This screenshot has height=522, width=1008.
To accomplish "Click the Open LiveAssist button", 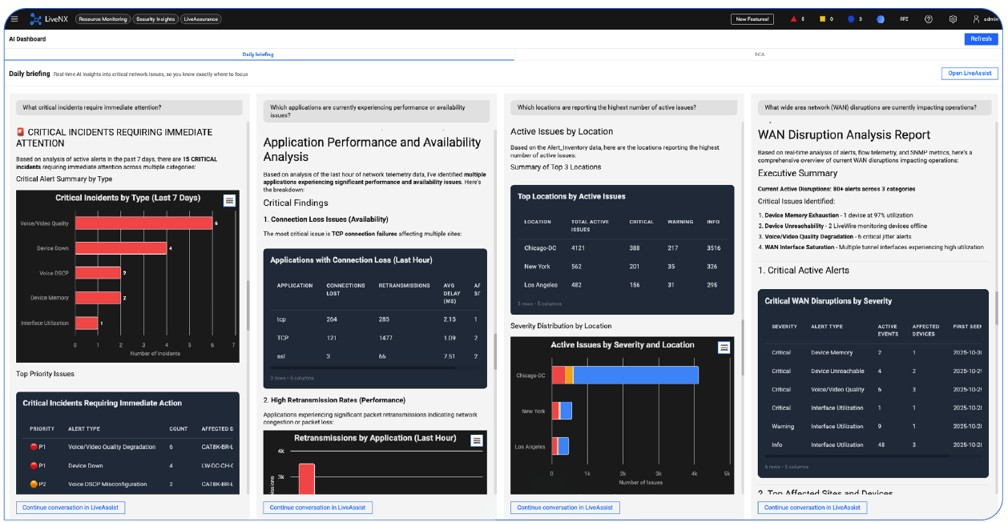I will [x=969, y=73].
